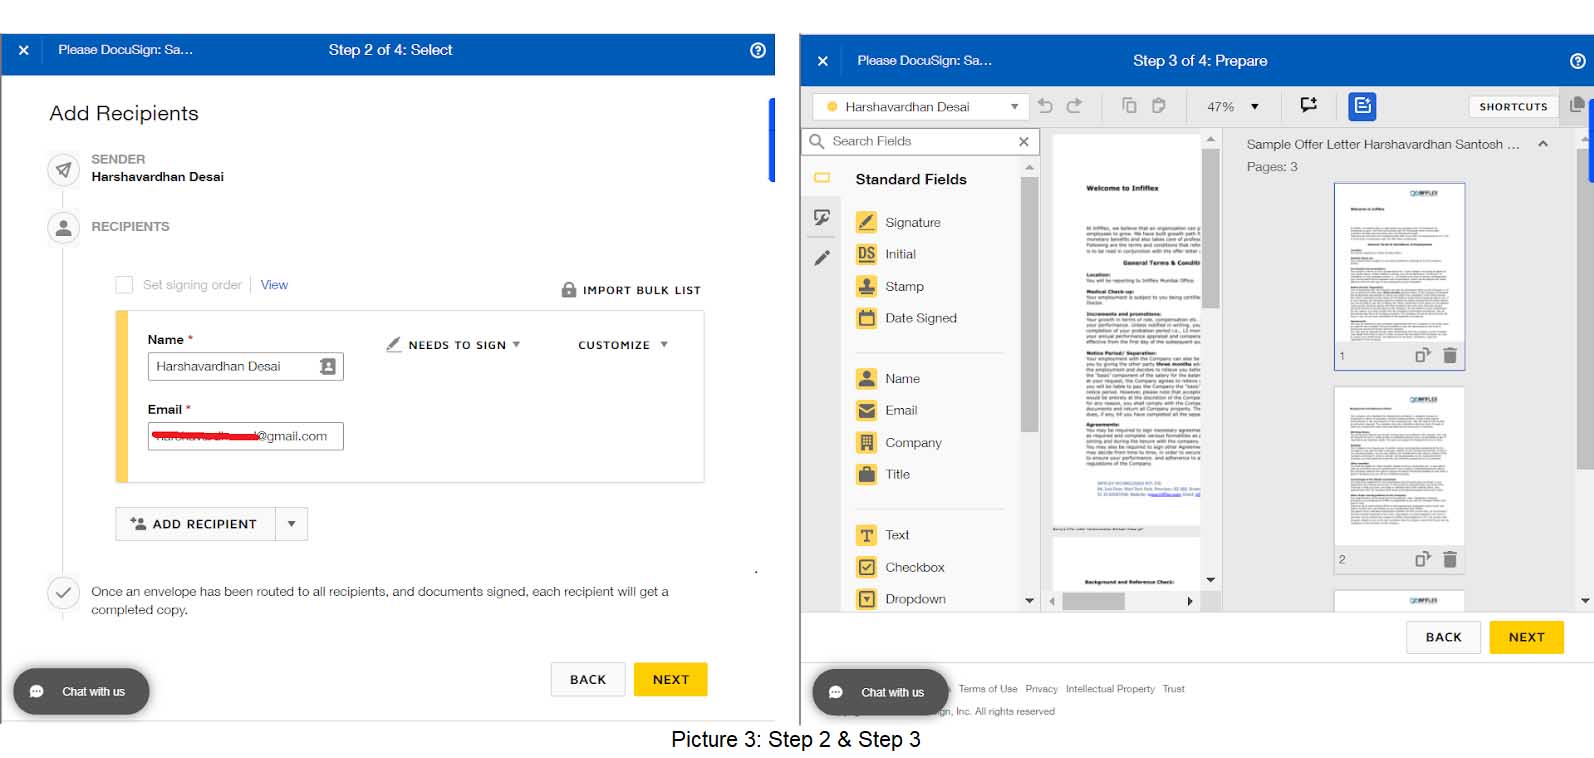Click the blue document edit icon
This screenshot has width=1594, height=758.
coord(1362,105)
